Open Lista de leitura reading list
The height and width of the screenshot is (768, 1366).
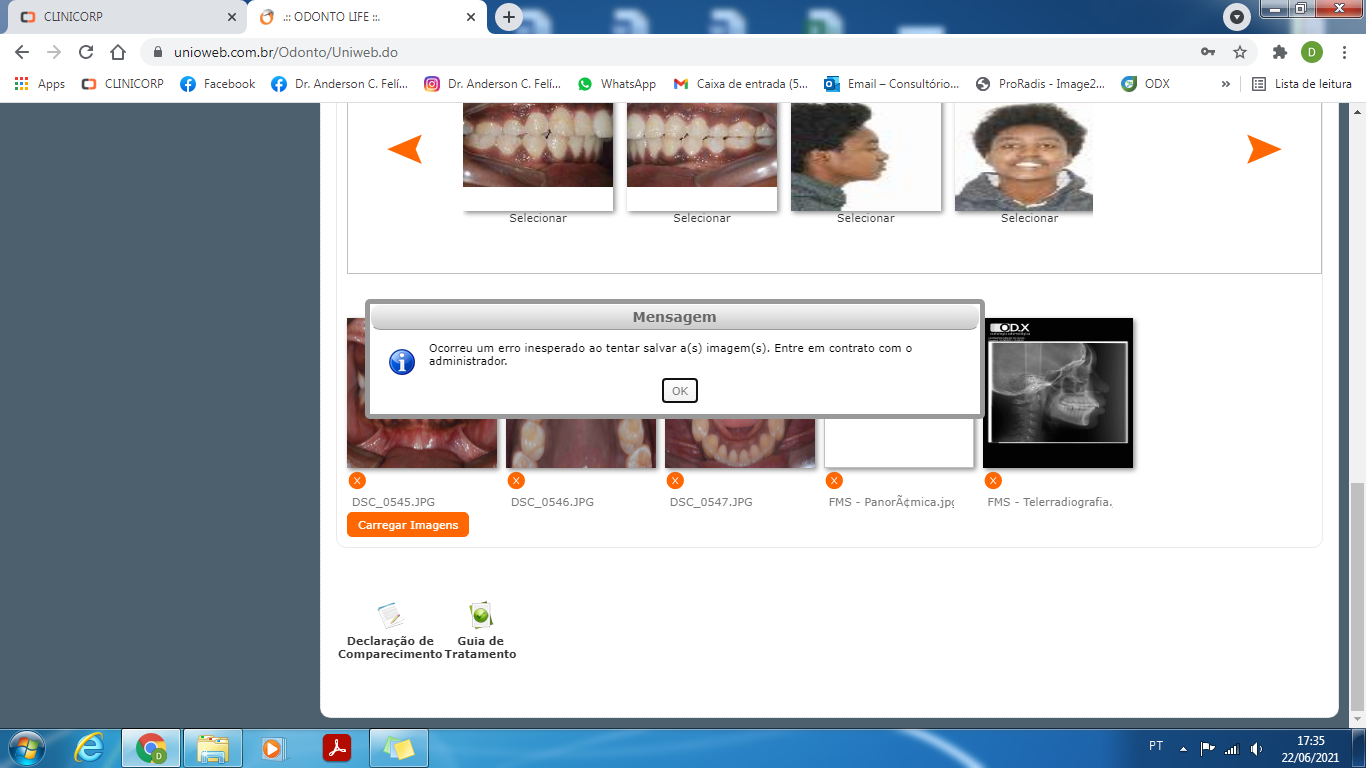1302,84
